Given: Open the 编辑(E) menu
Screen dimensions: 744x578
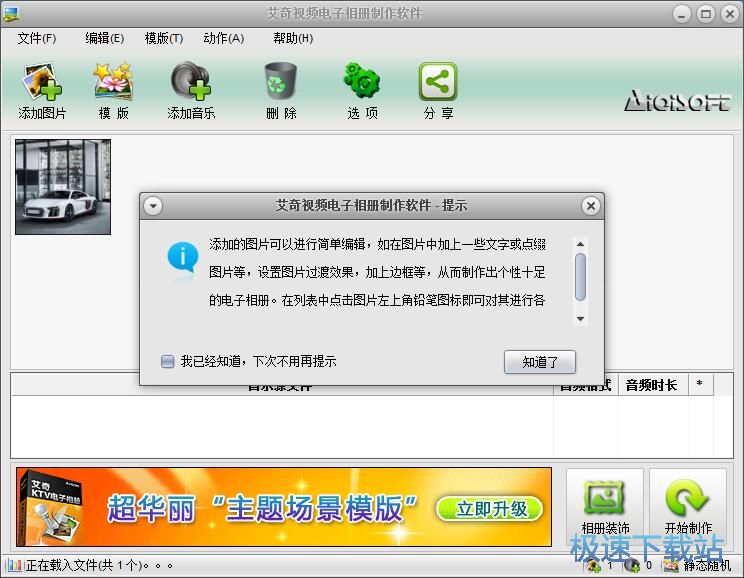Looking at the screenshot, I should (104, 38).
